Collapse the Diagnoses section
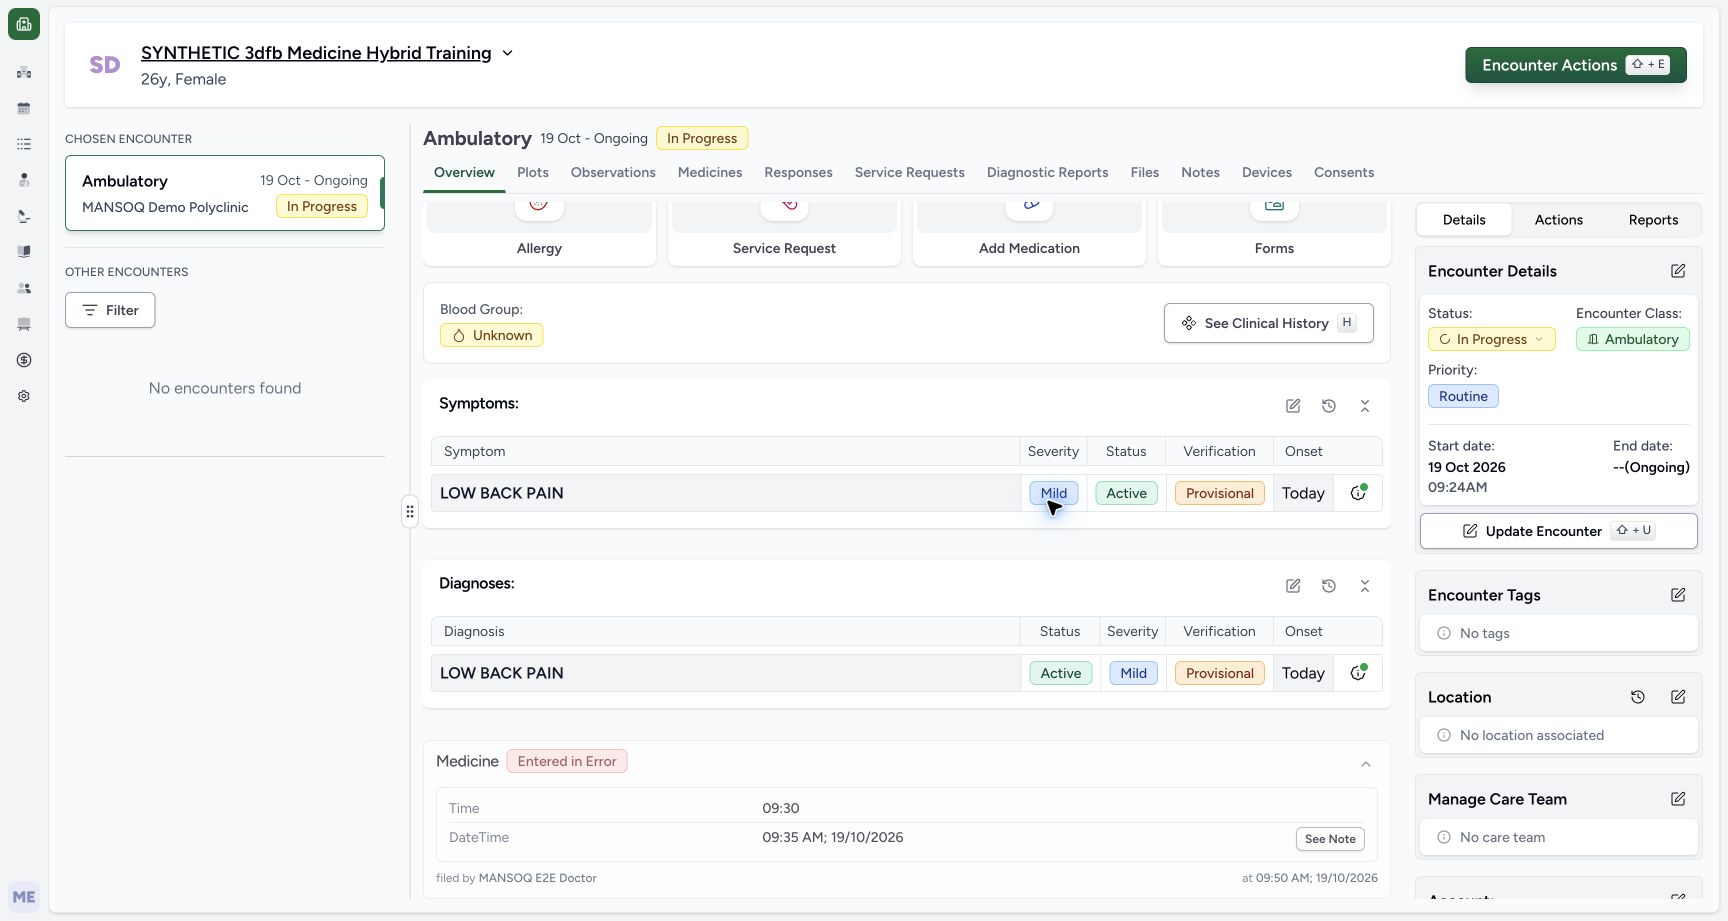Image resolution: width=1728 pixels, height=921 pixels. (1365, 586)
